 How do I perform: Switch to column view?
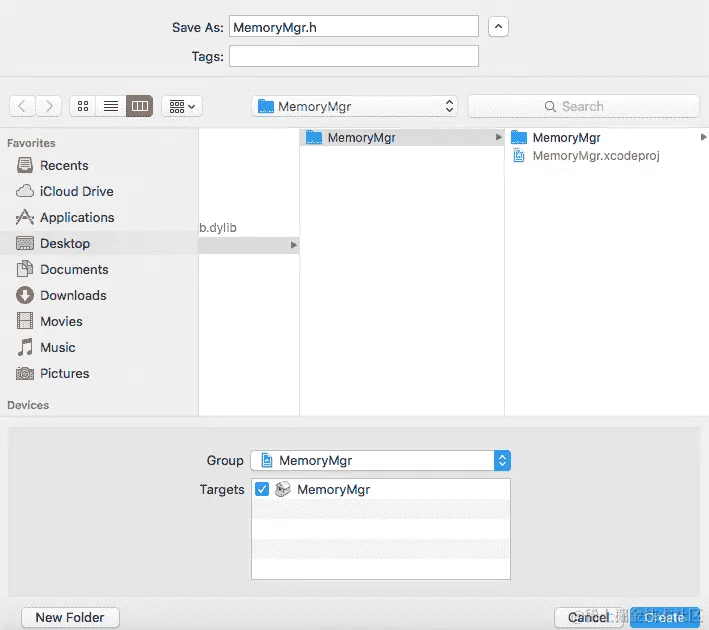(139, 106)
